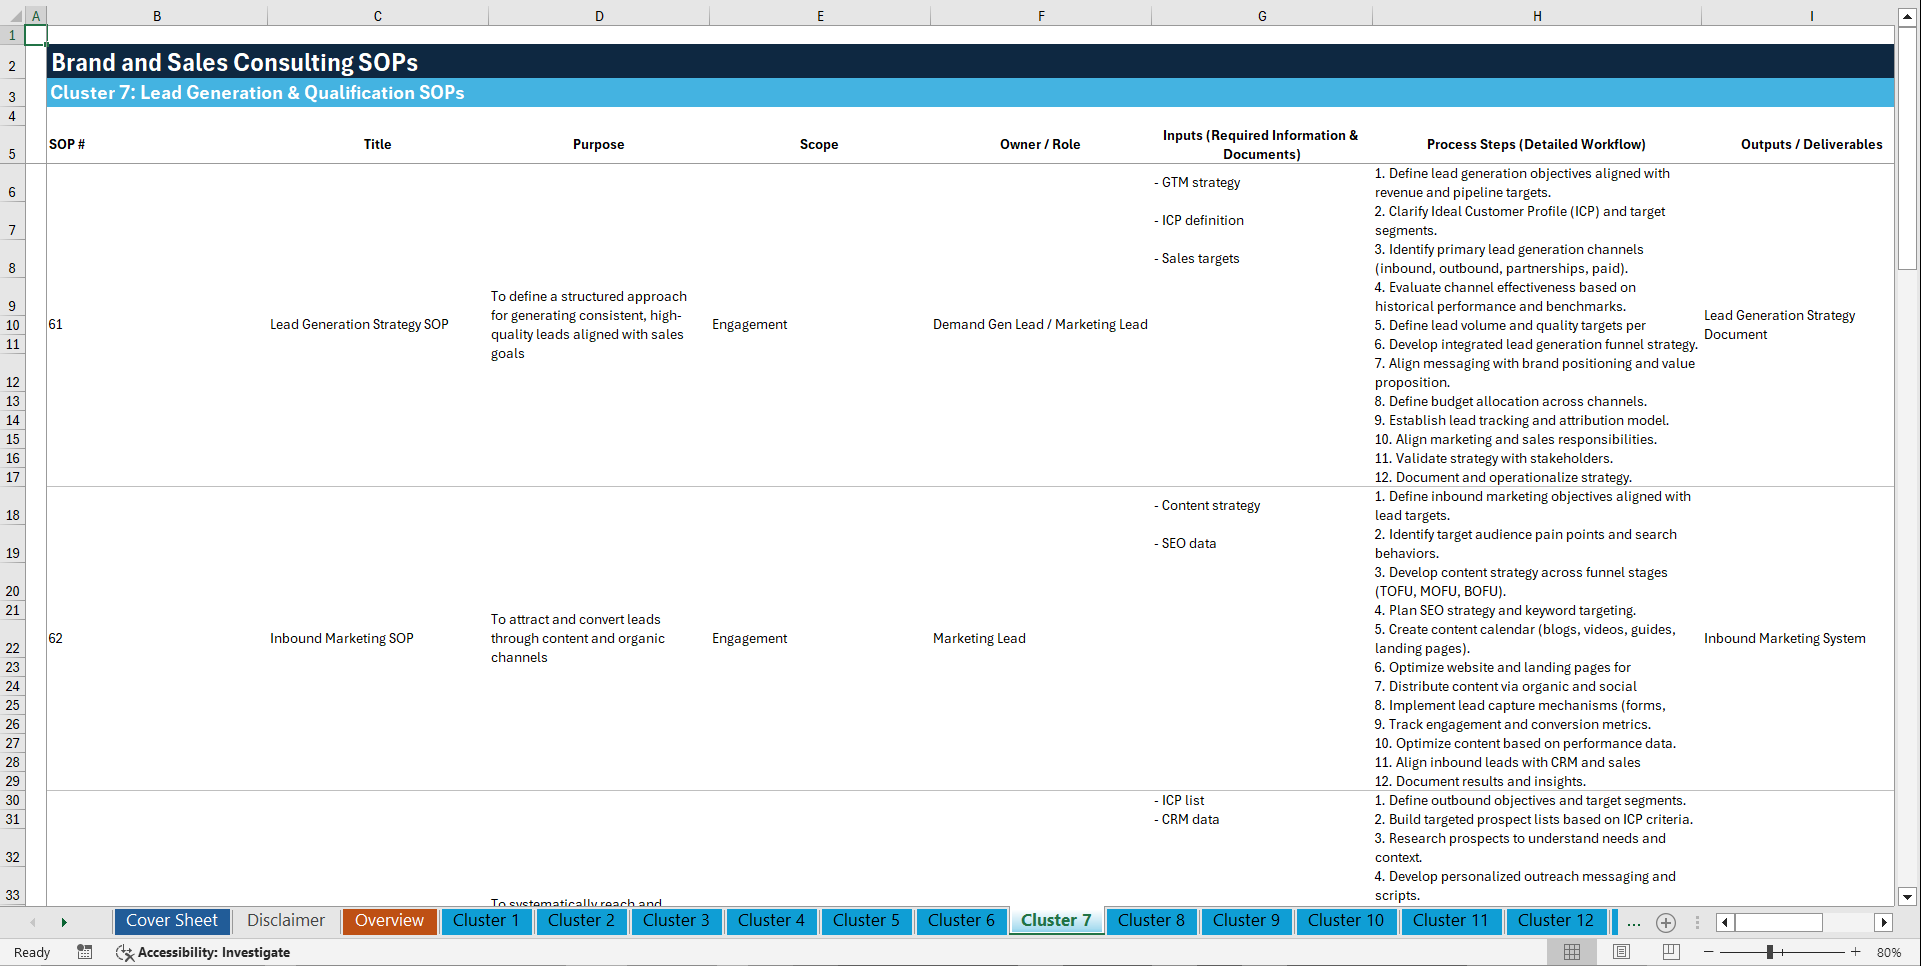Open the Cover Sheet tab
Viewport: 1921px width, 966px height.
[172, 921]
